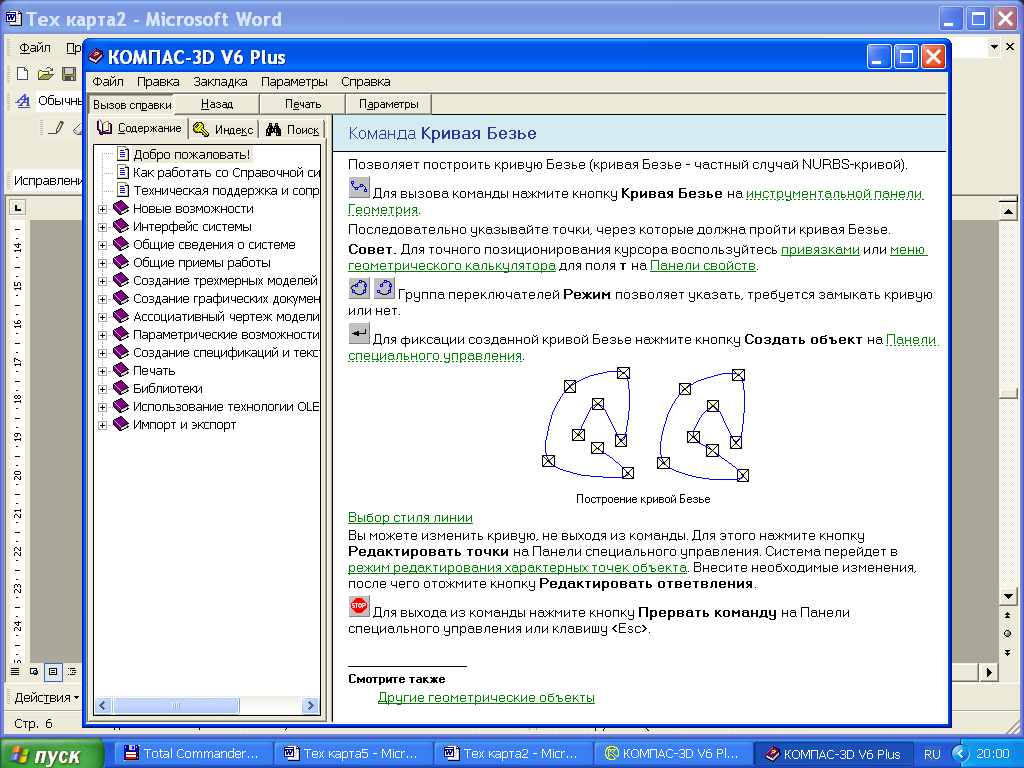Click the RU language indicator in tray
Screen dimensions: 1024x768
tap(932, 754)
